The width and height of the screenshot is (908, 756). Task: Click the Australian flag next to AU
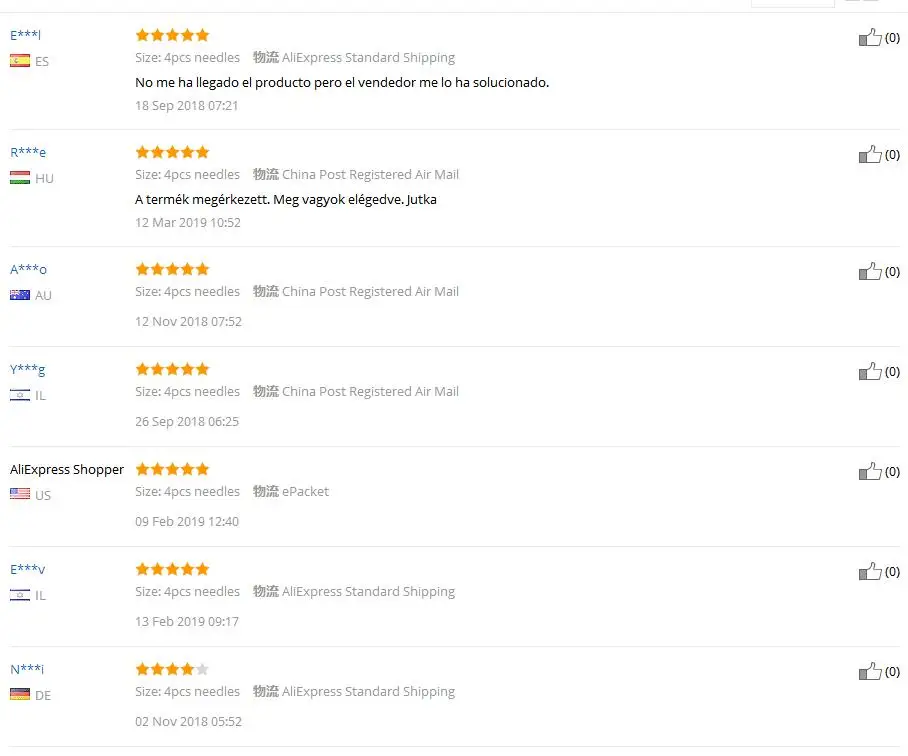pyautogui.click(x=20, y=295)
